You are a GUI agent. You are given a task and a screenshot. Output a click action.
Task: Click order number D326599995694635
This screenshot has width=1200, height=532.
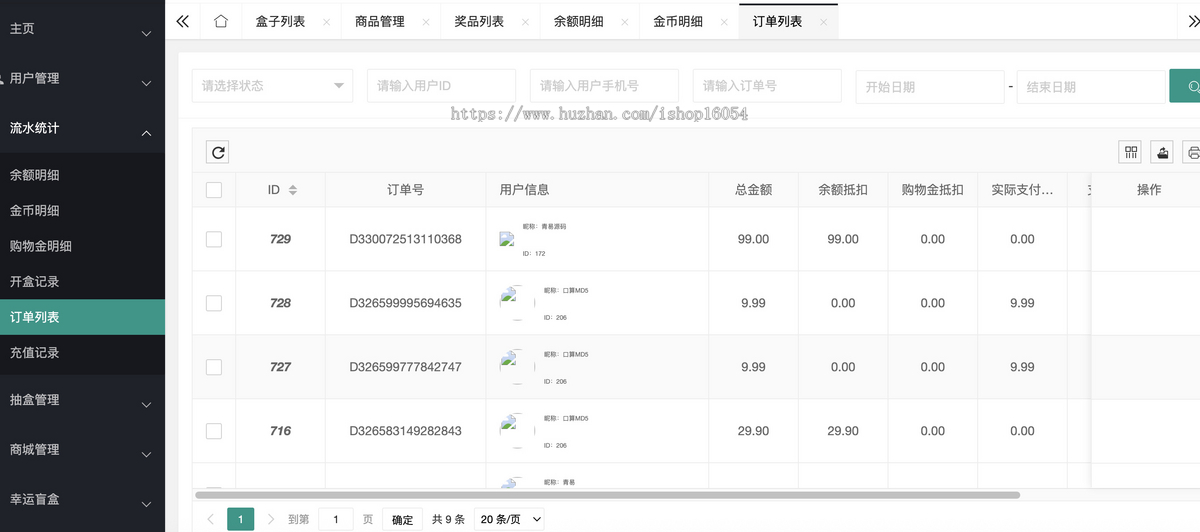point(405,303)
